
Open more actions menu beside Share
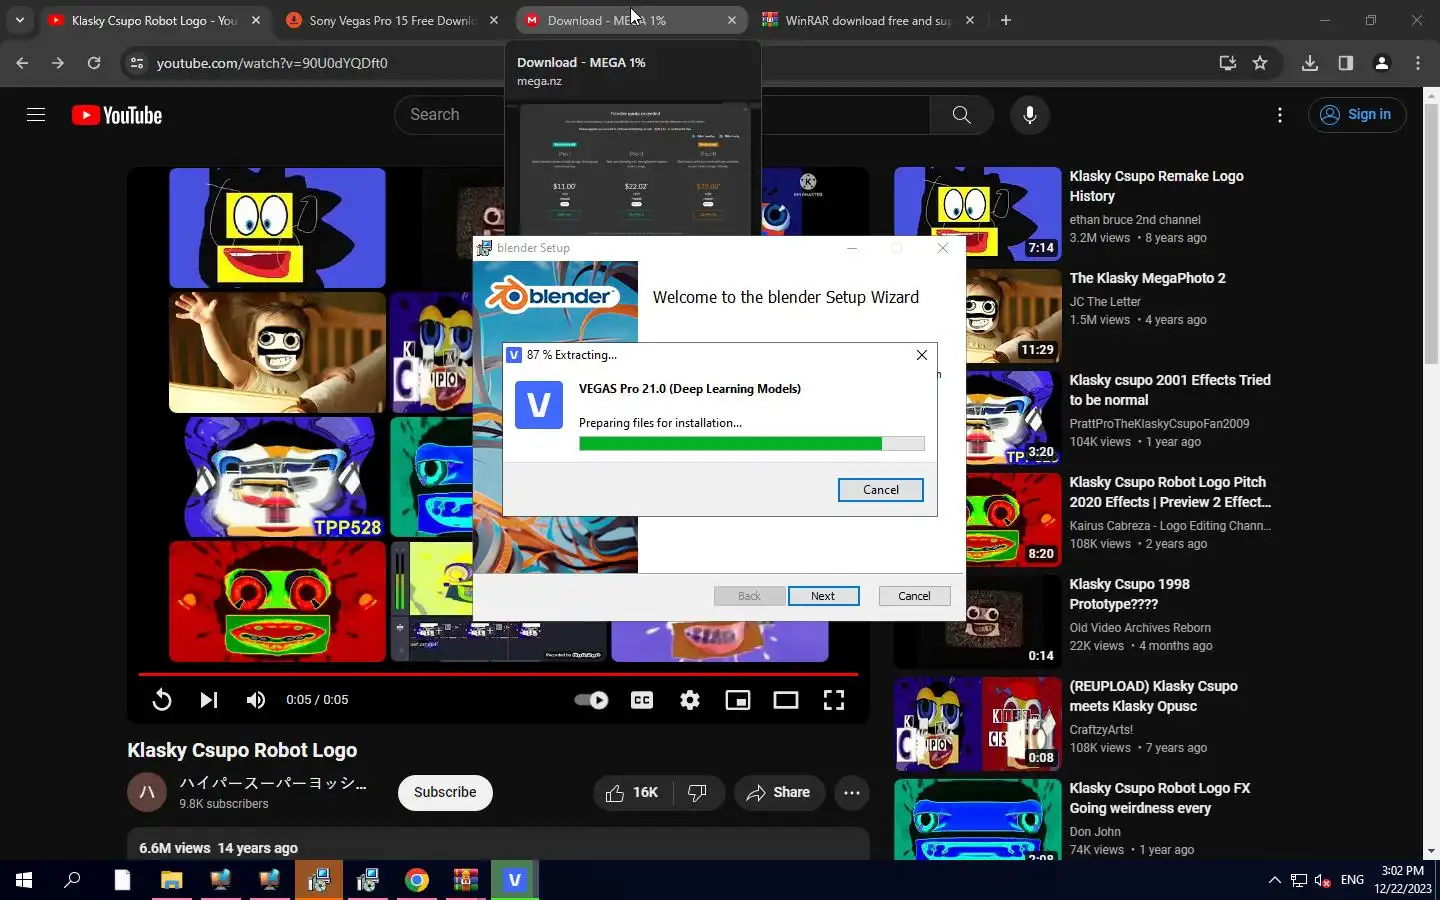tap(852, 793)
